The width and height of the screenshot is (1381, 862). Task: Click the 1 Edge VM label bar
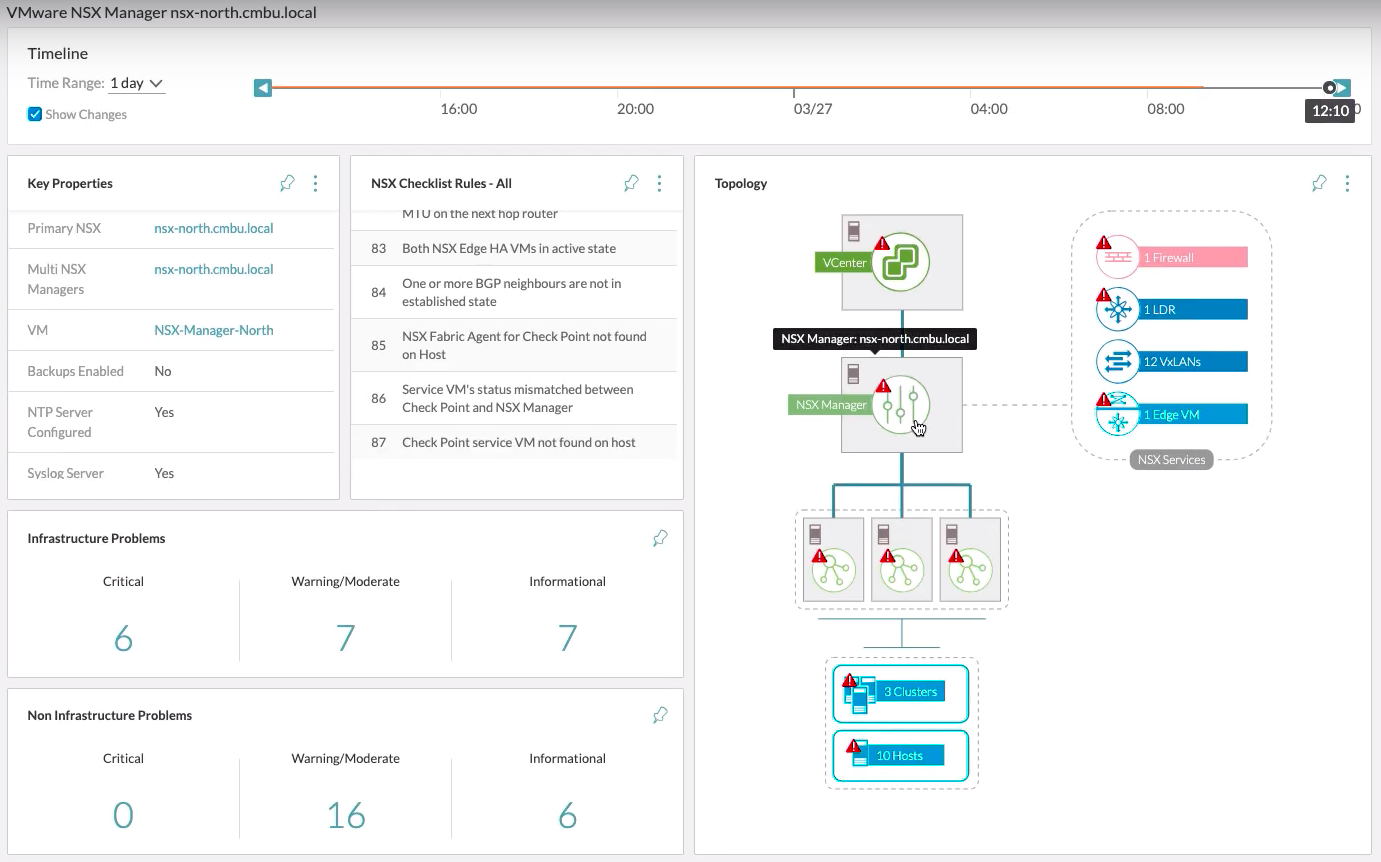point(1193,414)
